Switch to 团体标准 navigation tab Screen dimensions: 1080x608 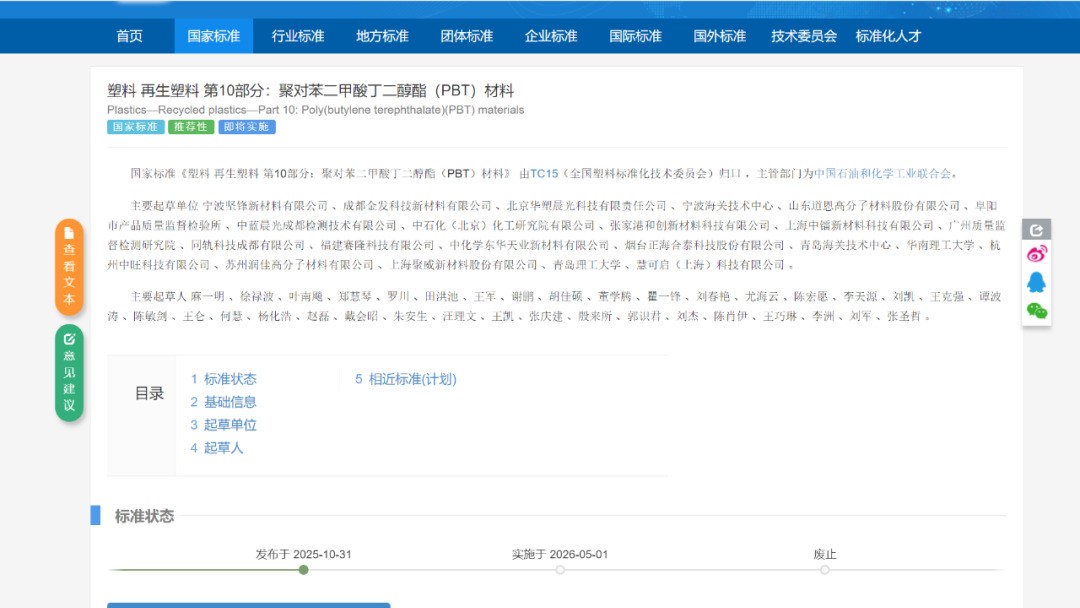[x=467, y=36]
